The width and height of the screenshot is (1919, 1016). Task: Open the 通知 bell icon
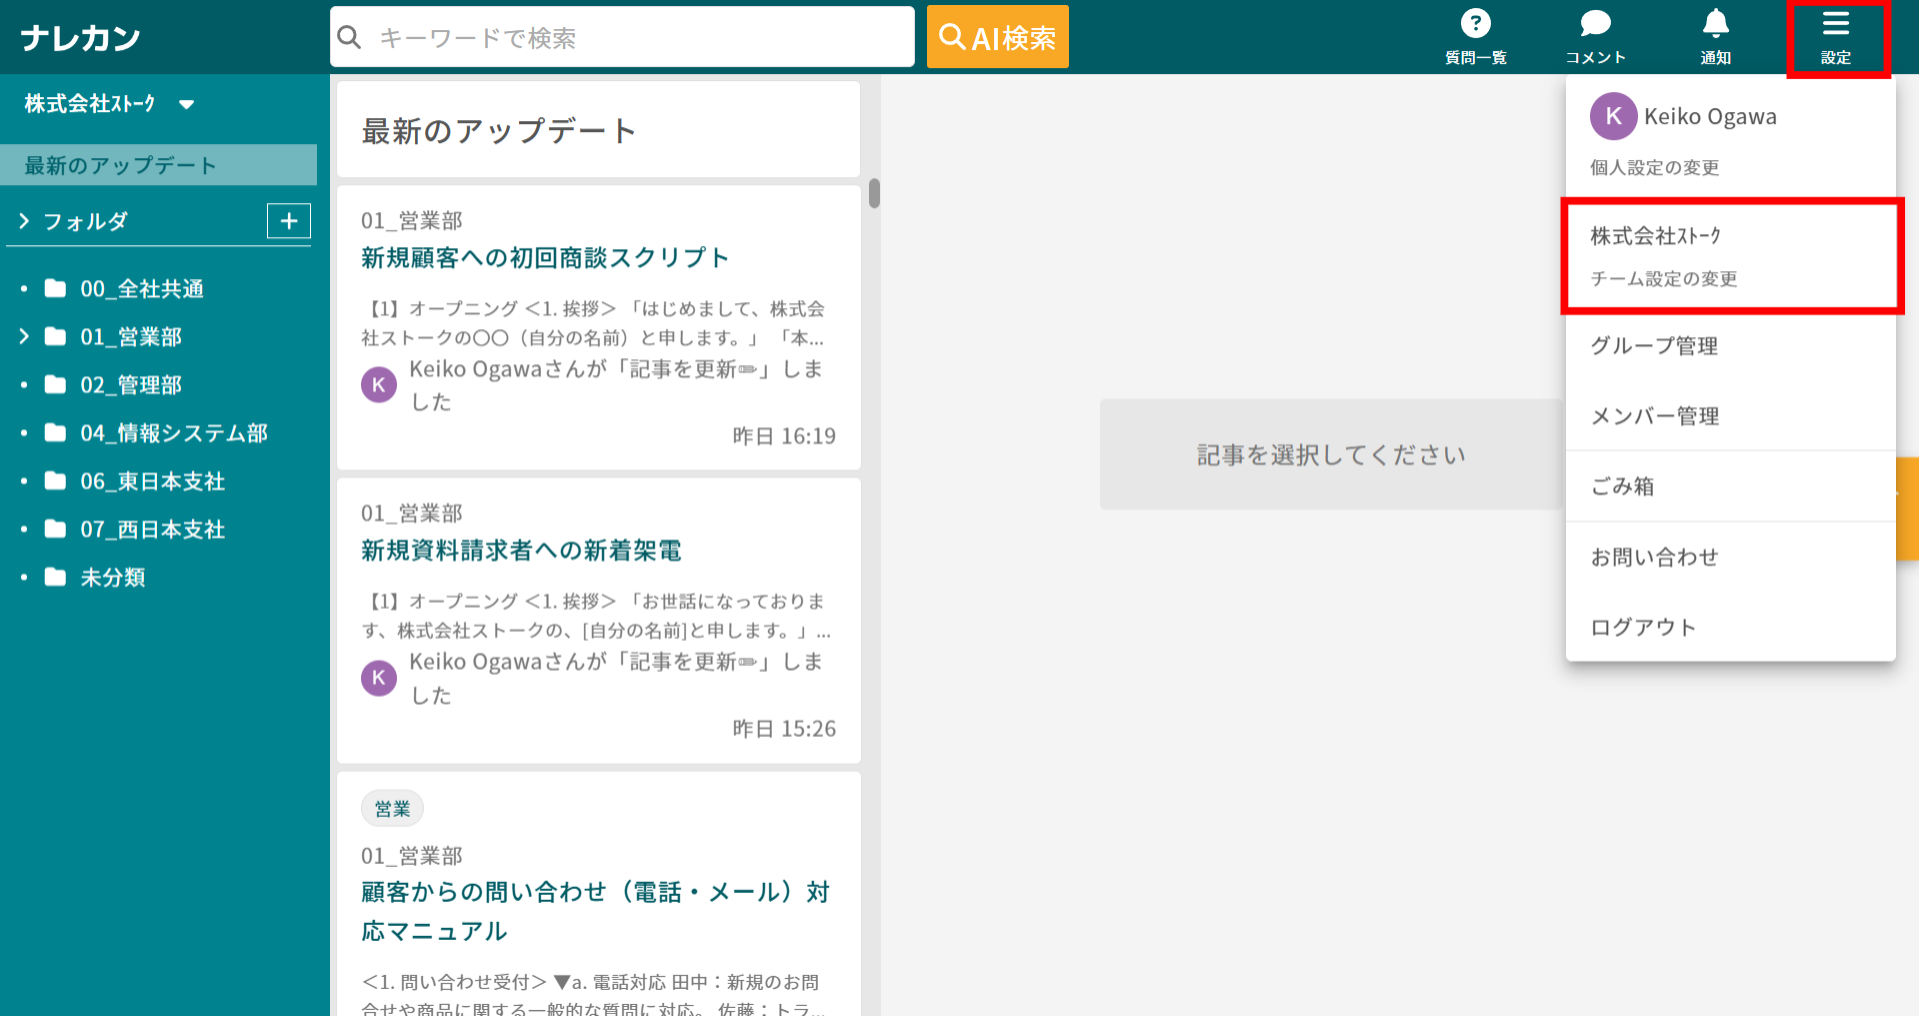pyautogui.click(x=1715, y=23)
